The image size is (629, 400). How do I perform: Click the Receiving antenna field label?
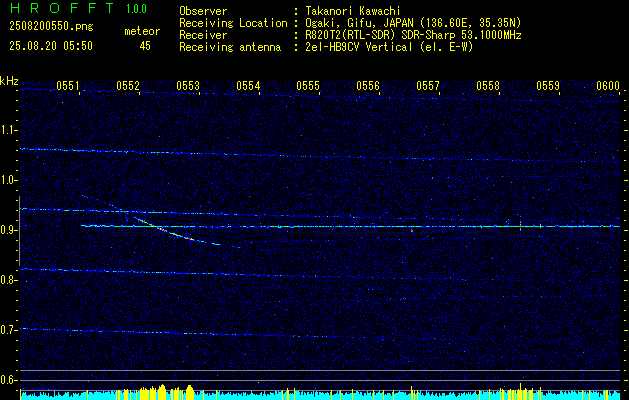coord(230,47)
